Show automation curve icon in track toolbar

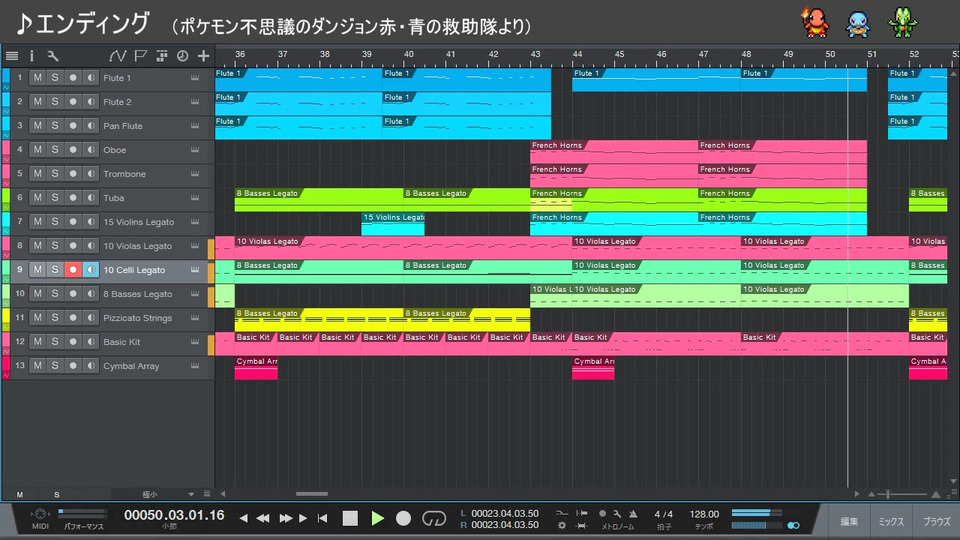(x=117, y=56)
